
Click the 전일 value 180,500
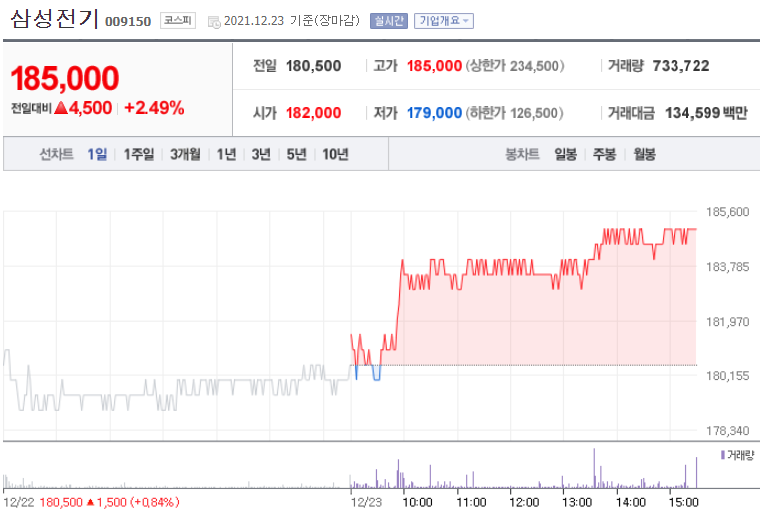tap(314, 66)
